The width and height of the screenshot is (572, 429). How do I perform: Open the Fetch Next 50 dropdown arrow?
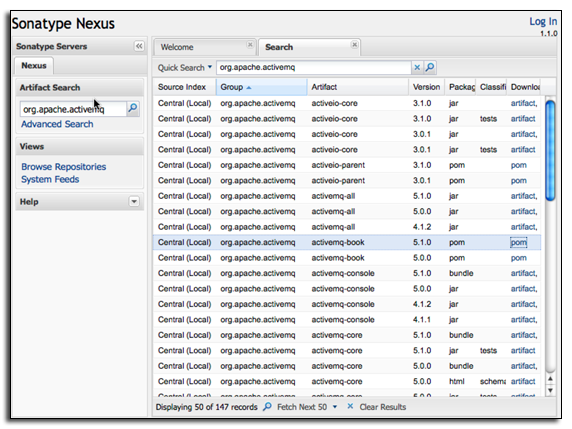click(335, 407)
